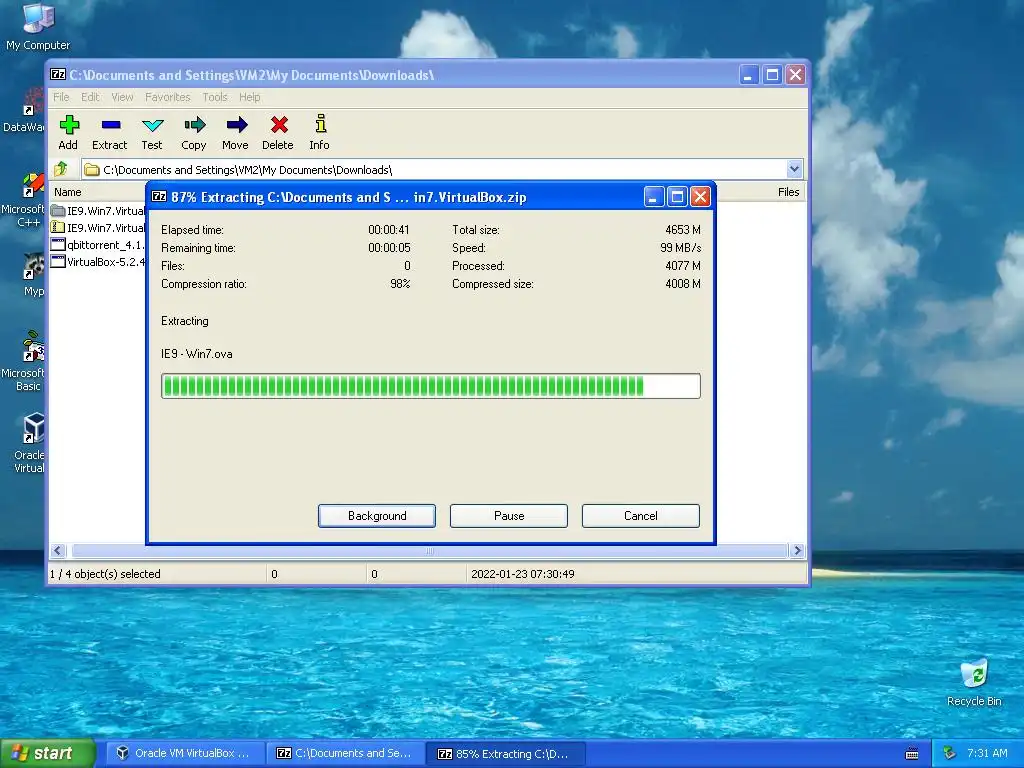Click the Extract toolbar icon

point(110,133)
